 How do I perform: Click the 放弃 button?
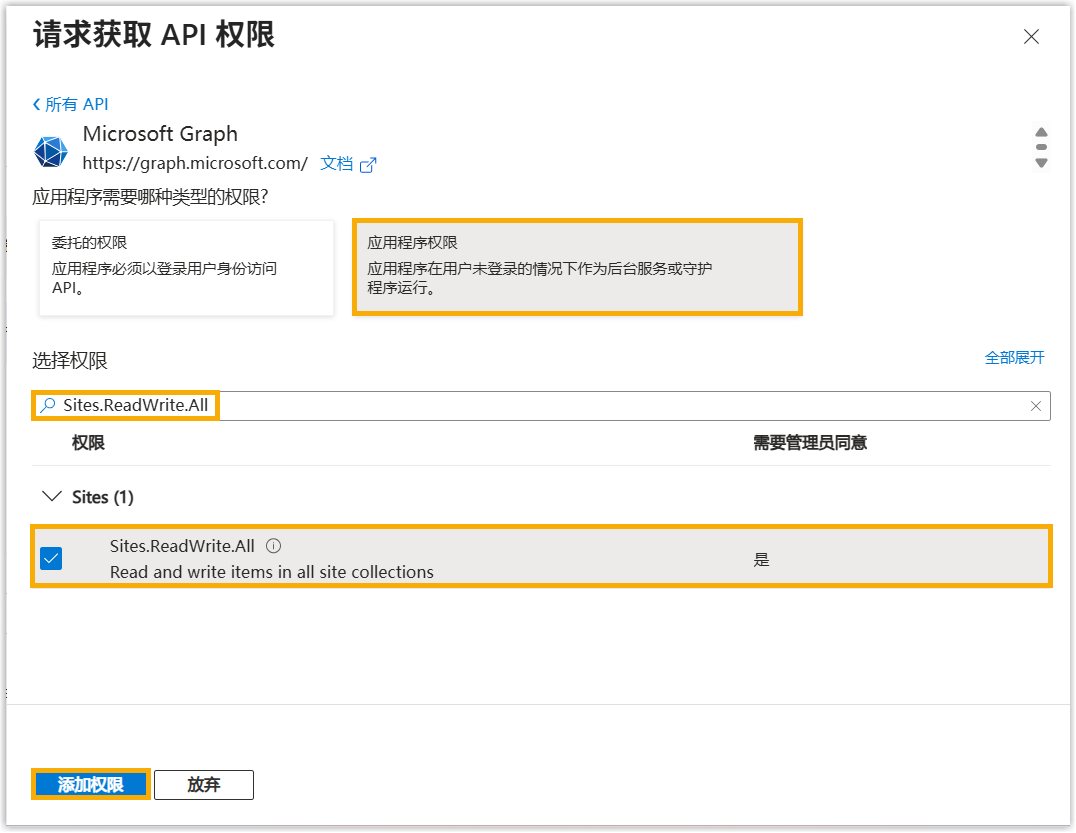pyautogui.click(x=204, y=785)
